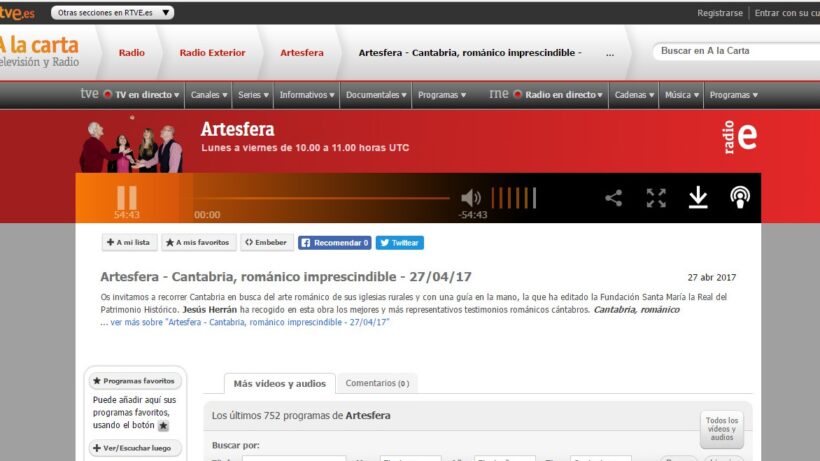Go to Artesfera breadcrumb
Image resolution: width=820 pixels, height=461 pixels.
coord(302,53)
